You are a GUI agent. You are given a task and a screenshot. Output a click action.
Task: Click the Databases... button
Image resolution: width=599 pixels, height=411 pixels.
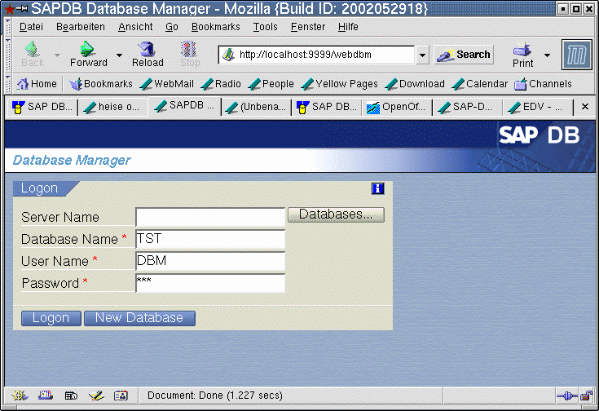(x=336, y=215)
